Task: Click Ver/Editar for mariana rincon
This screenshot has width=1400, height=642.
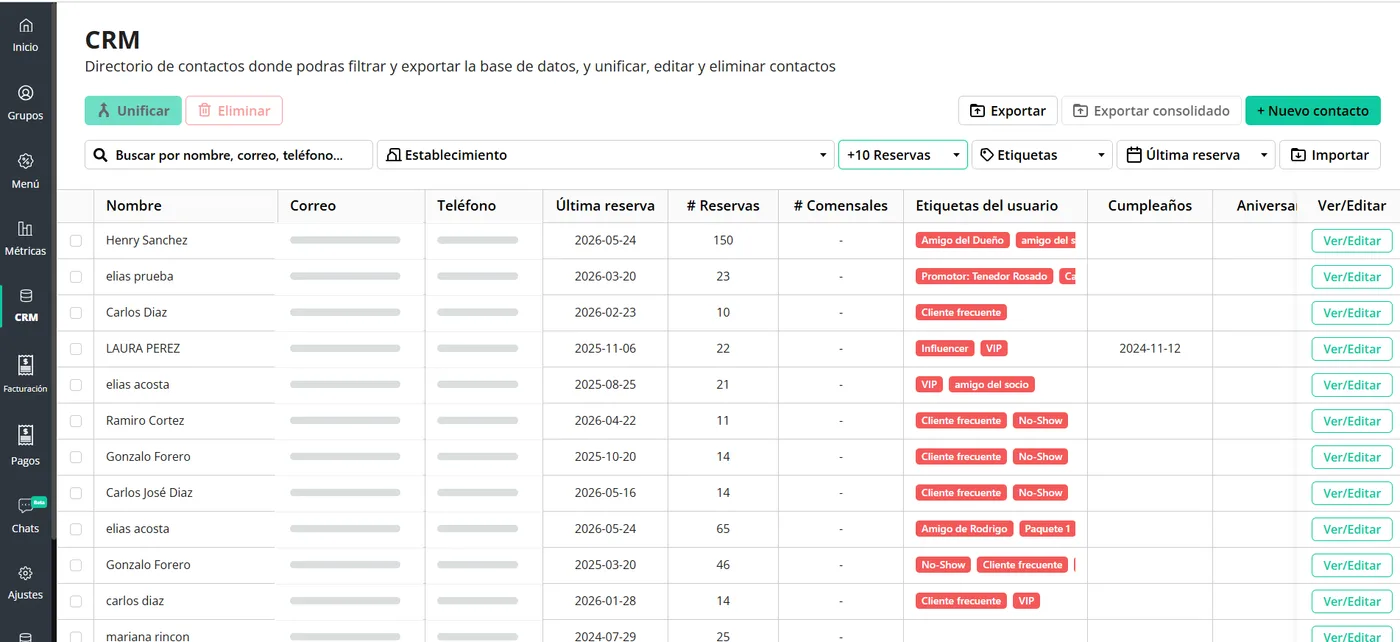Action: click(1352, 635)
